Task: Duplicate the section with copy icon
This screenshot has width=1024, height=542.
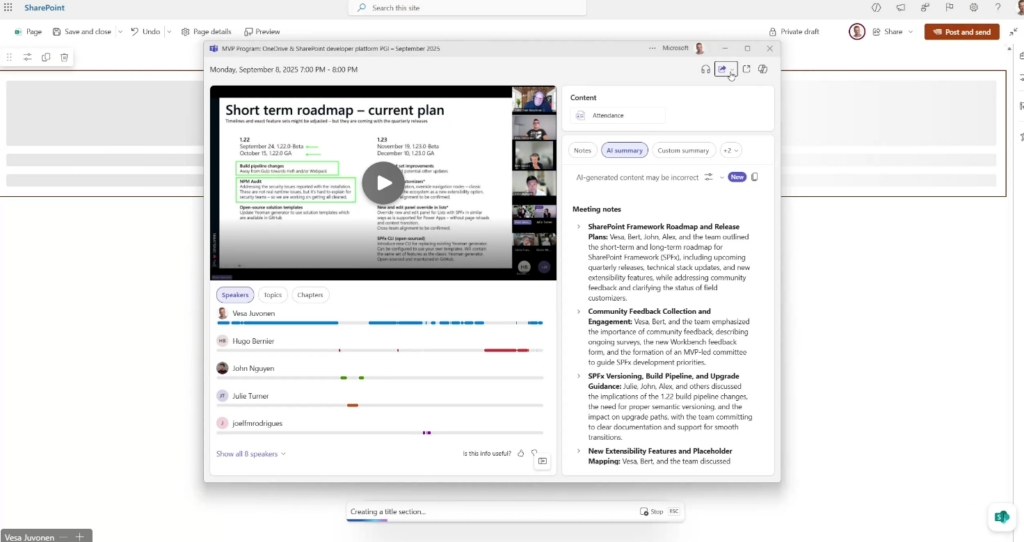Action: coord(46,57)
